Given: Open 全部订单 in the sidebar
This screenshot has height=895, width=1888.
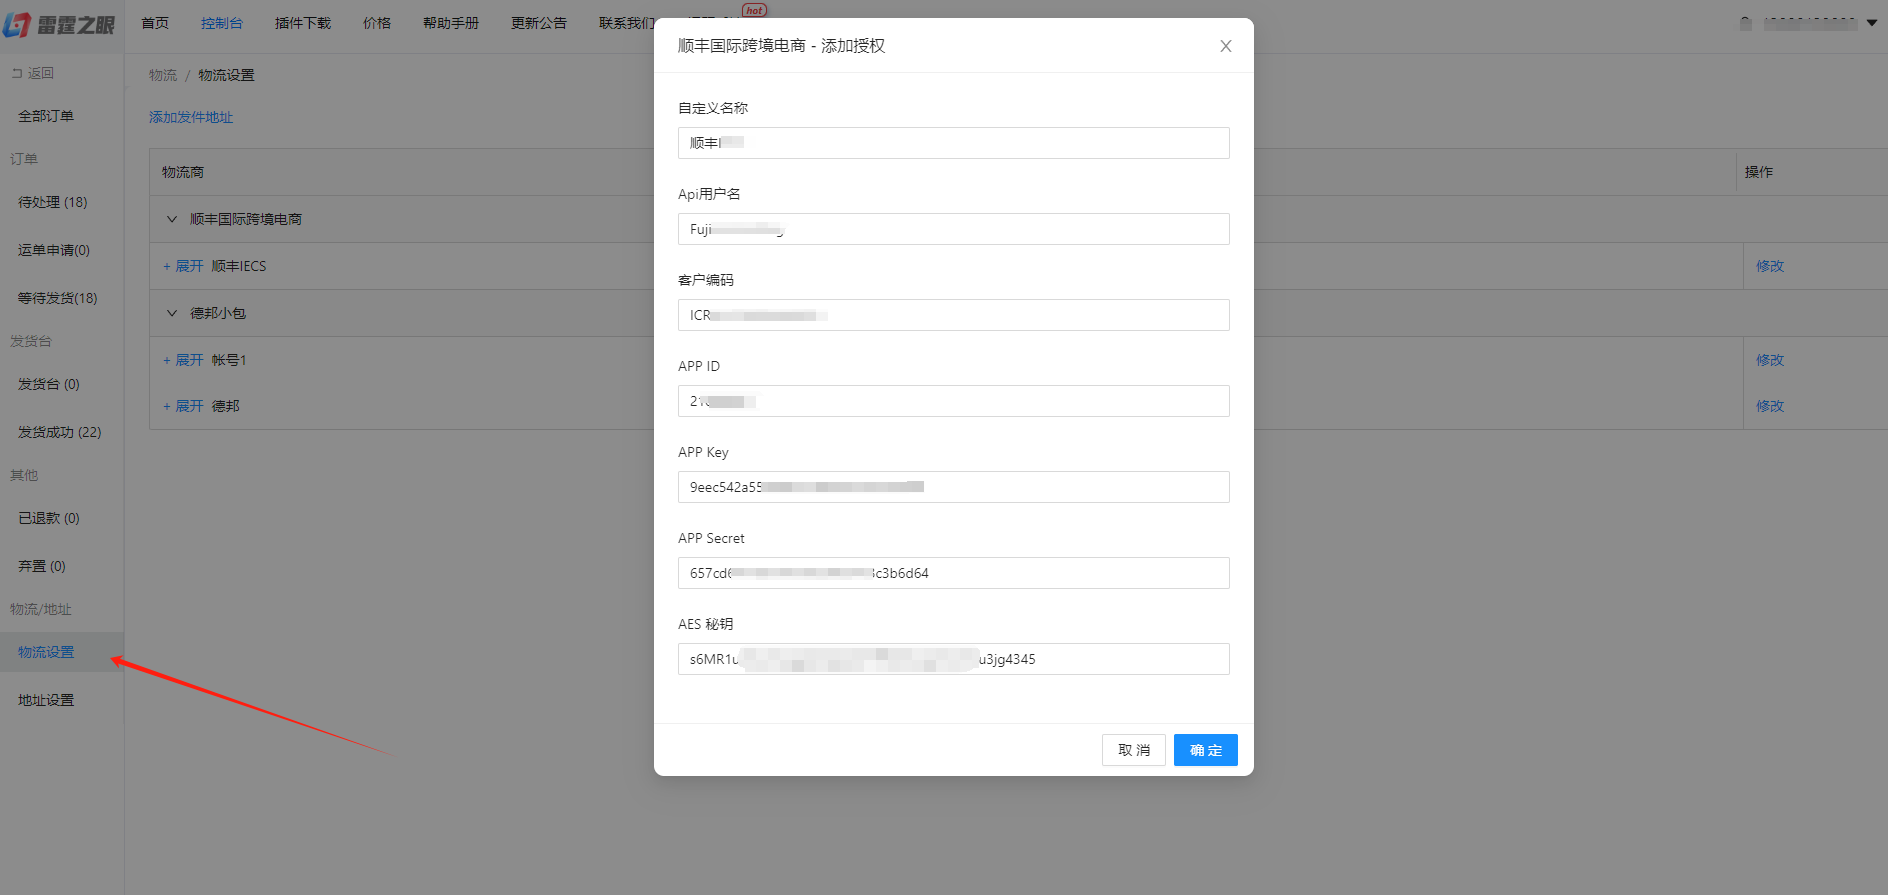Looking at the screenshot, I should pos(46,116).
